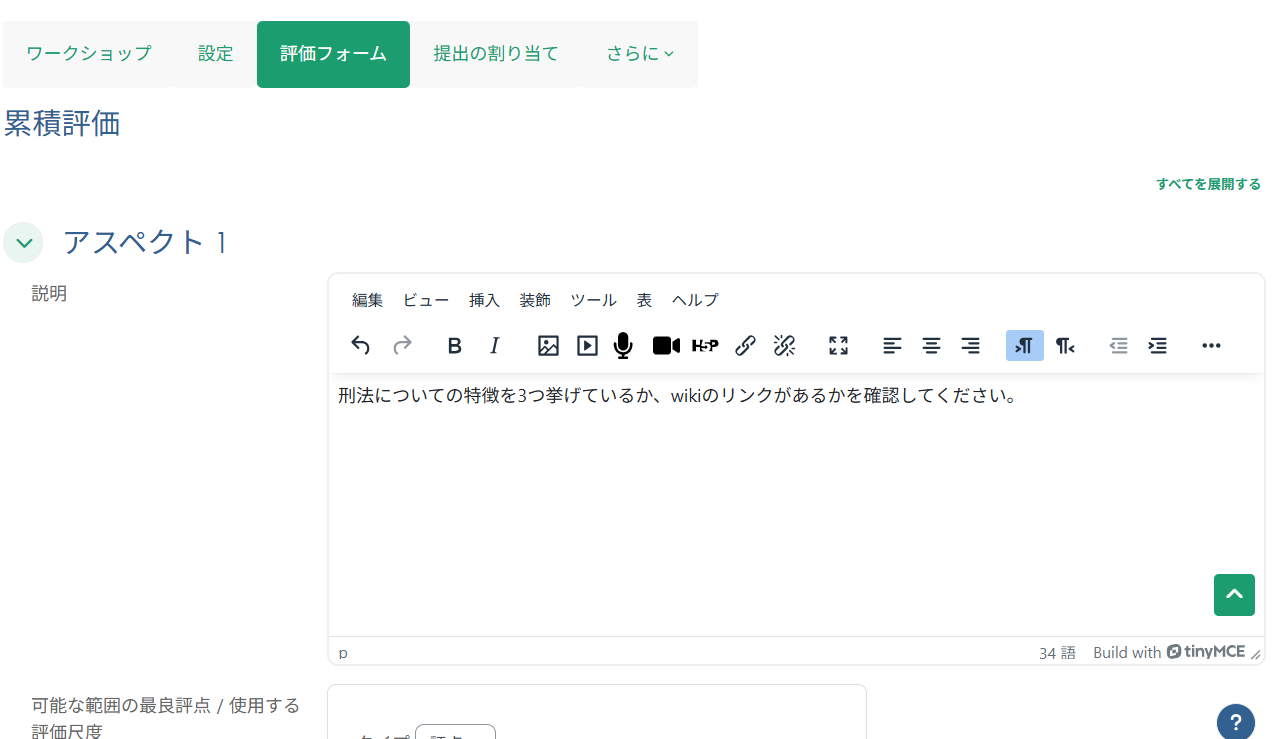Open the insert link tool
Screen dimensions: 1277x739
(745, 345)
